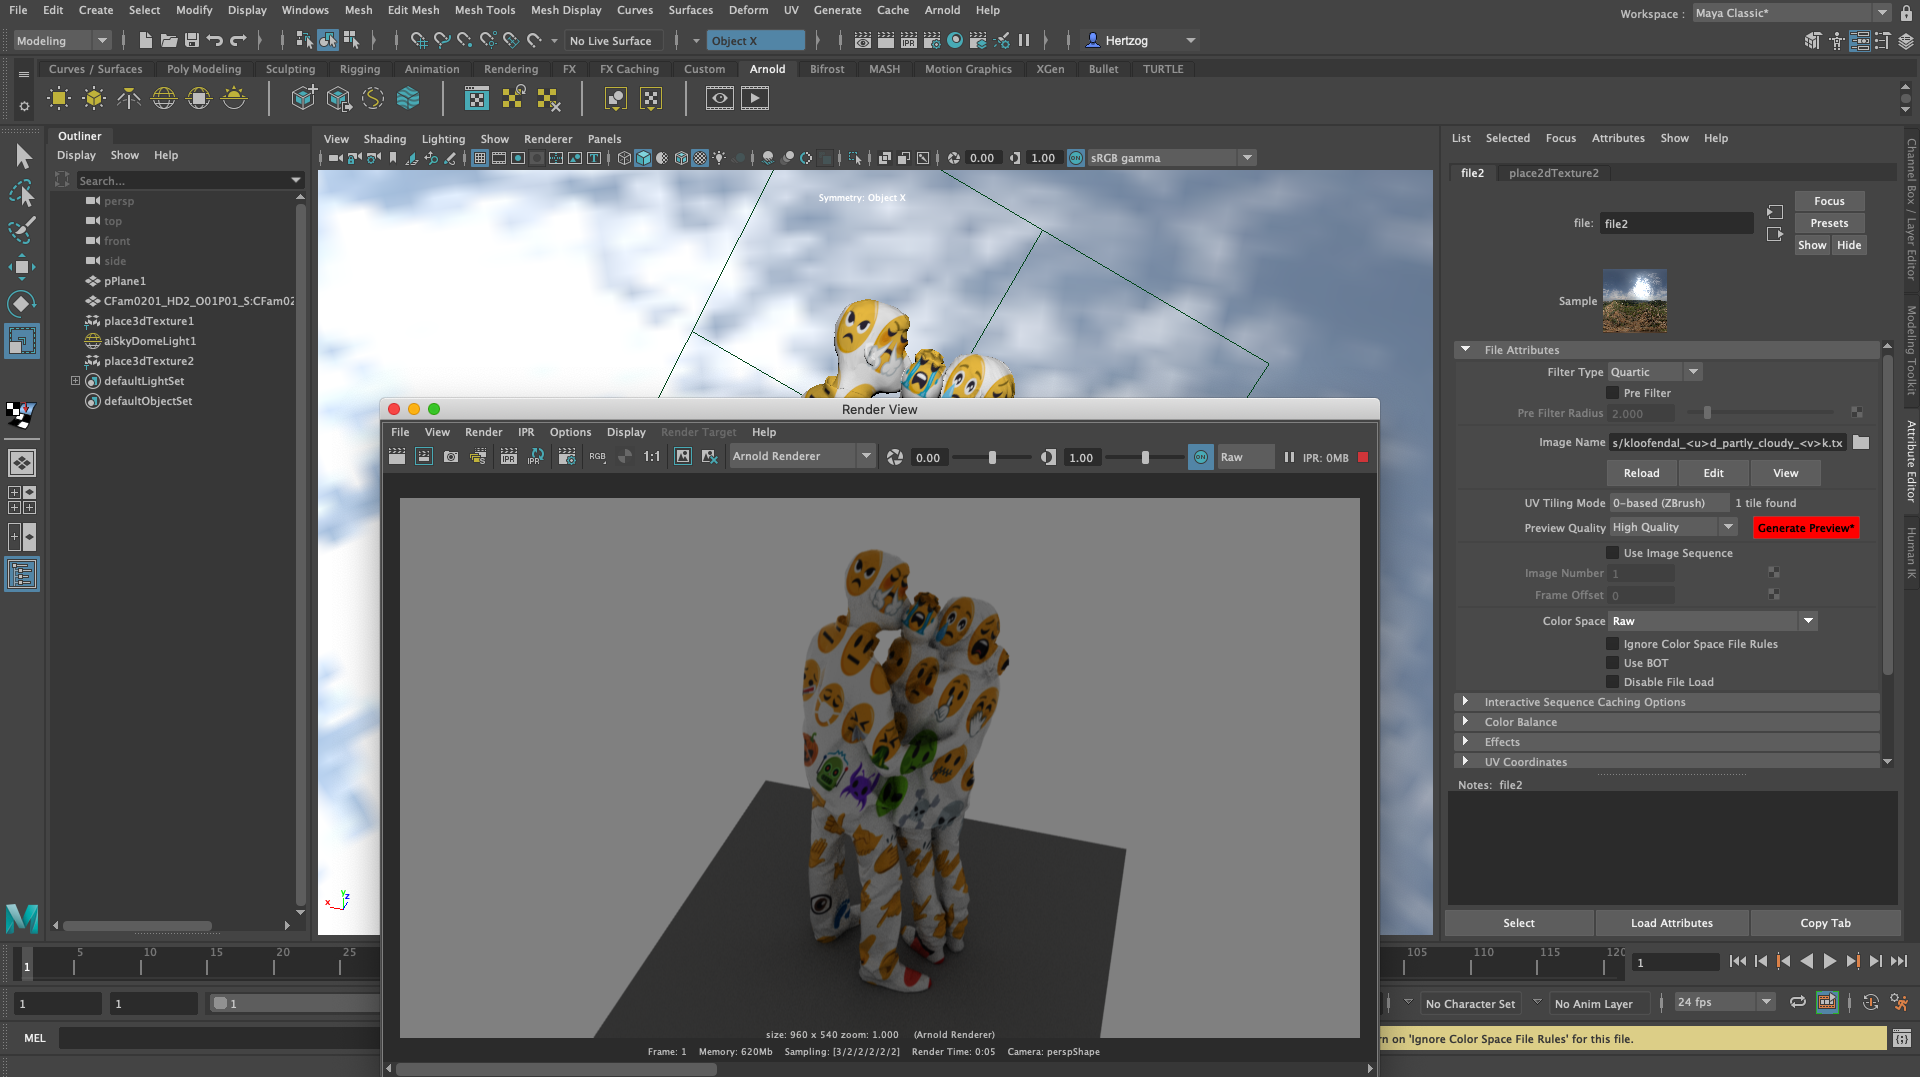
Task: Switch to the place2dTexture2 tab
Action: coord(1554,173)
